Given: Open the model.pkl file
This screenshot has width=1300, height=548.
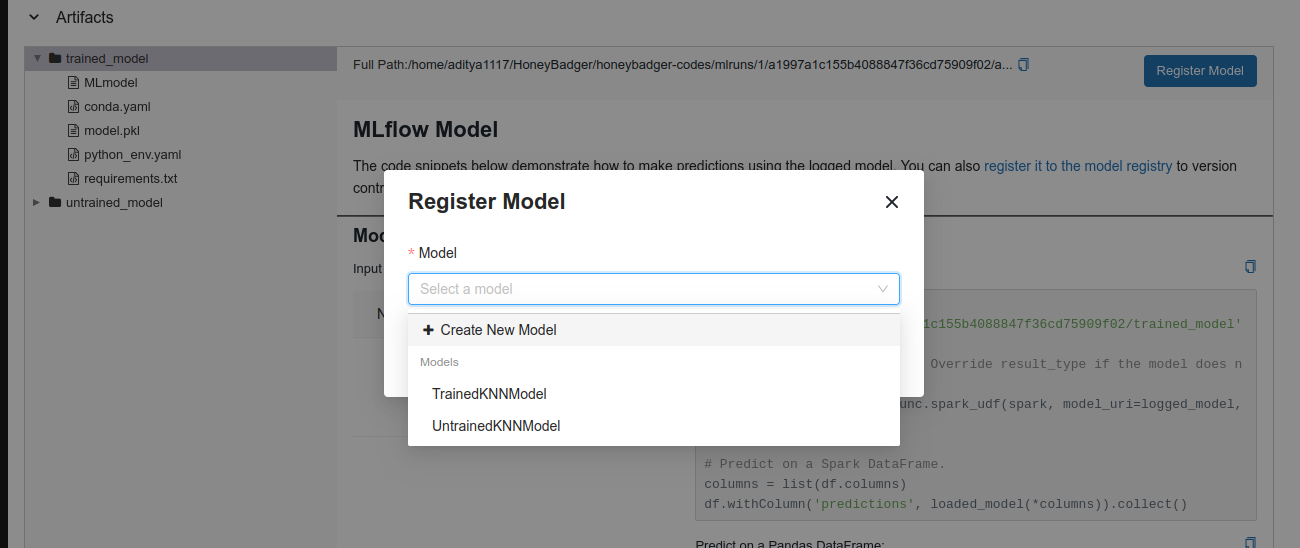Looking at the screenshot, I should 112,130.
